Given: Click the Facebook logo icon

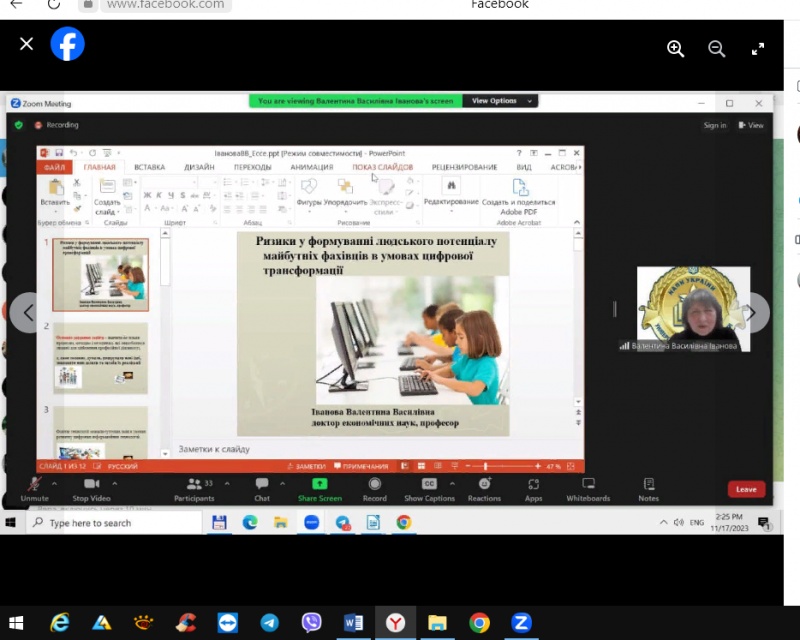Looking at the screenshot, I should (x=68, y=44).
